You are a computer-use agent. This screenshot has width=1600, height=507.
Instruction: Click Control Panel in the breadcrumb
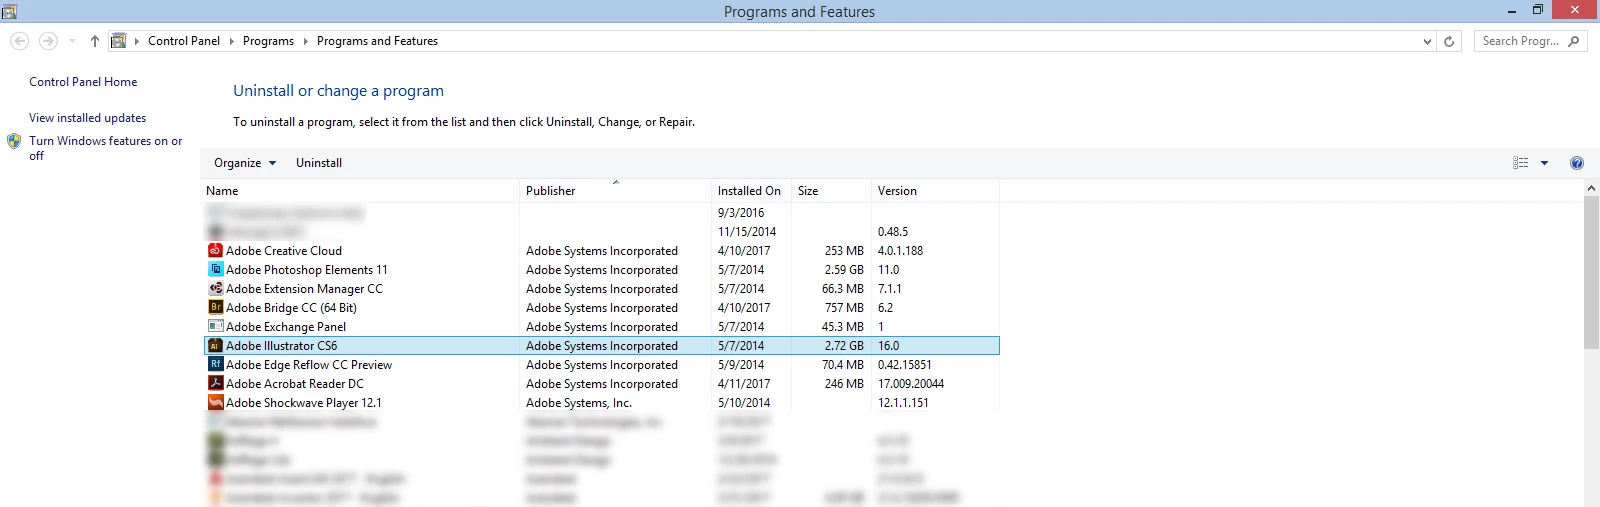pyautogui.click(x=184, y=41)
